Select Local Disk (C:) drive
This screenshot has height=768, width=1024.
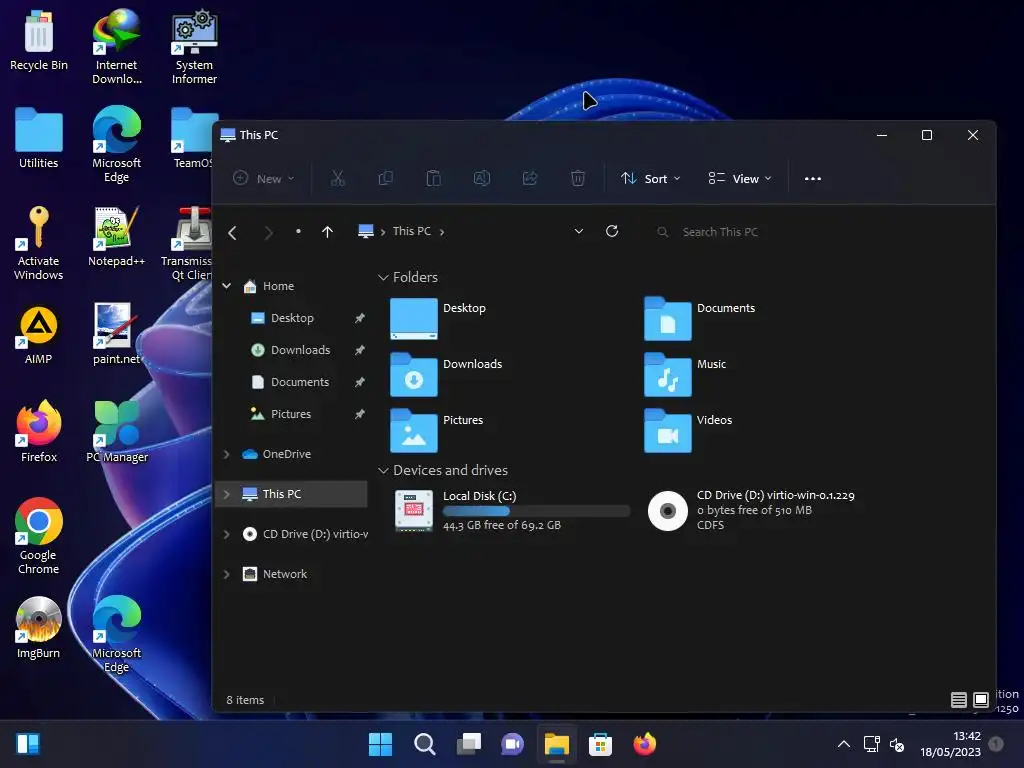511,511
